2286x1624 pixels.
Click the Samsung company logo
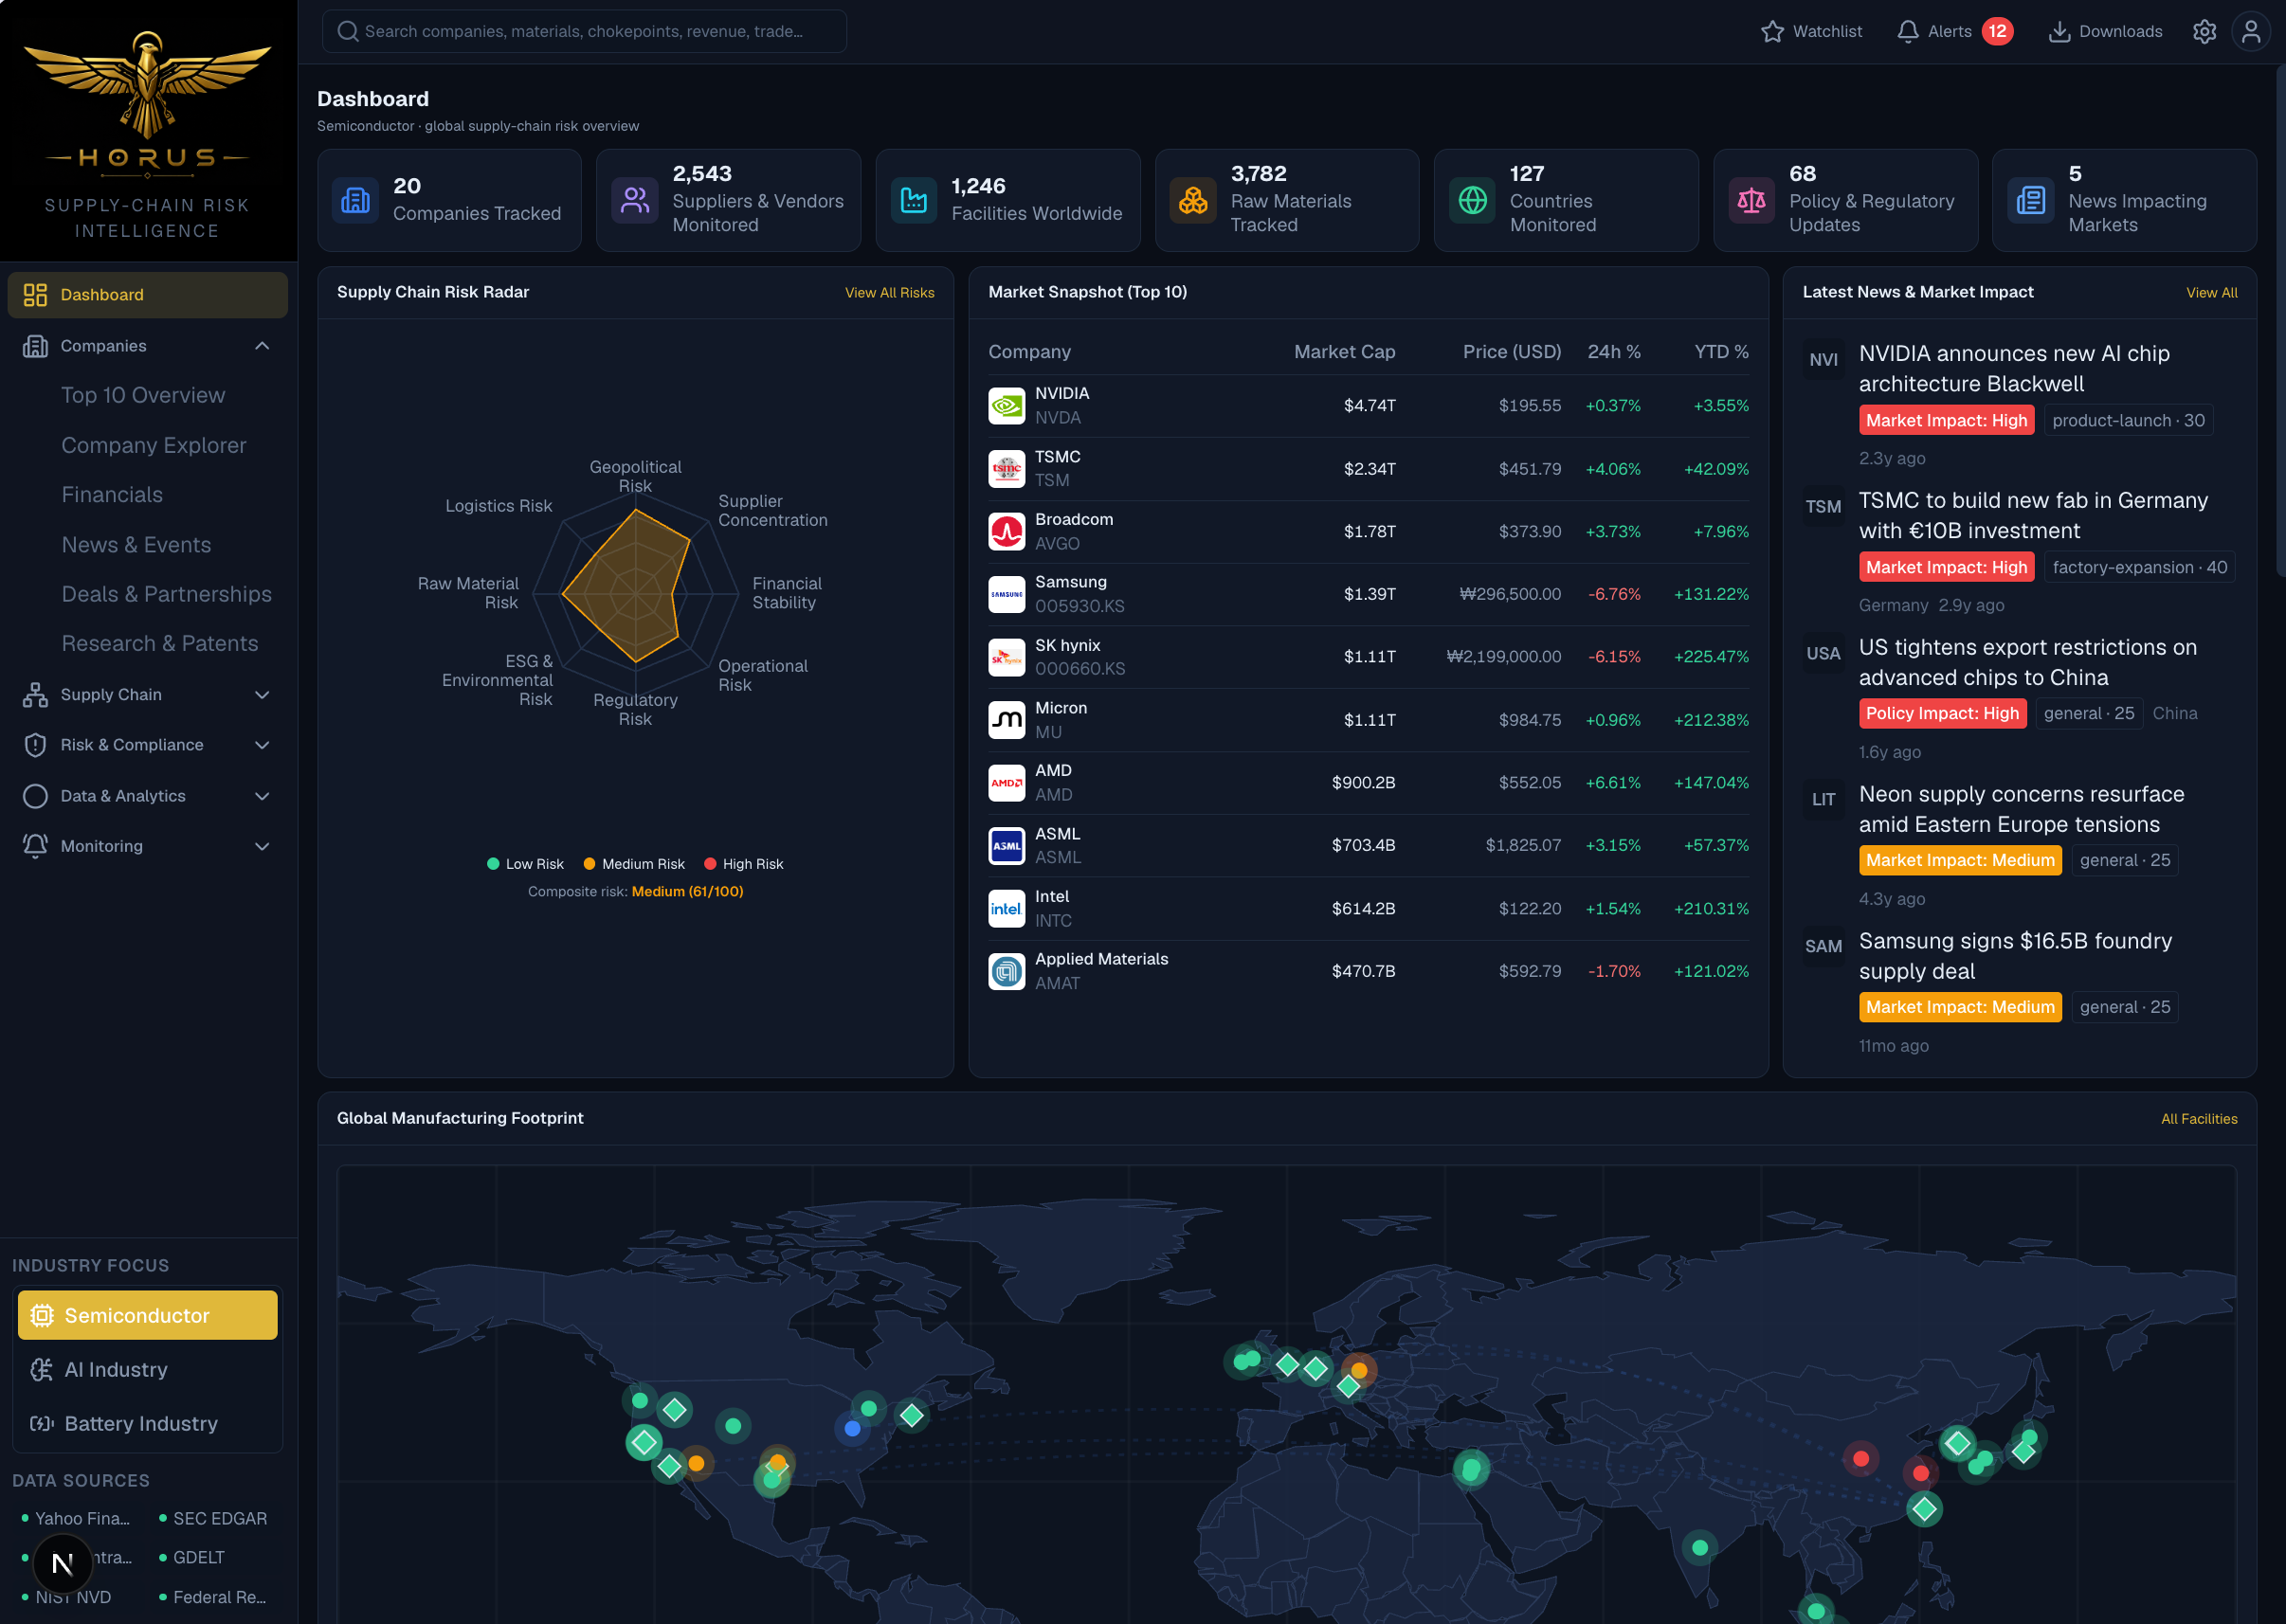tap(1007, 594)
